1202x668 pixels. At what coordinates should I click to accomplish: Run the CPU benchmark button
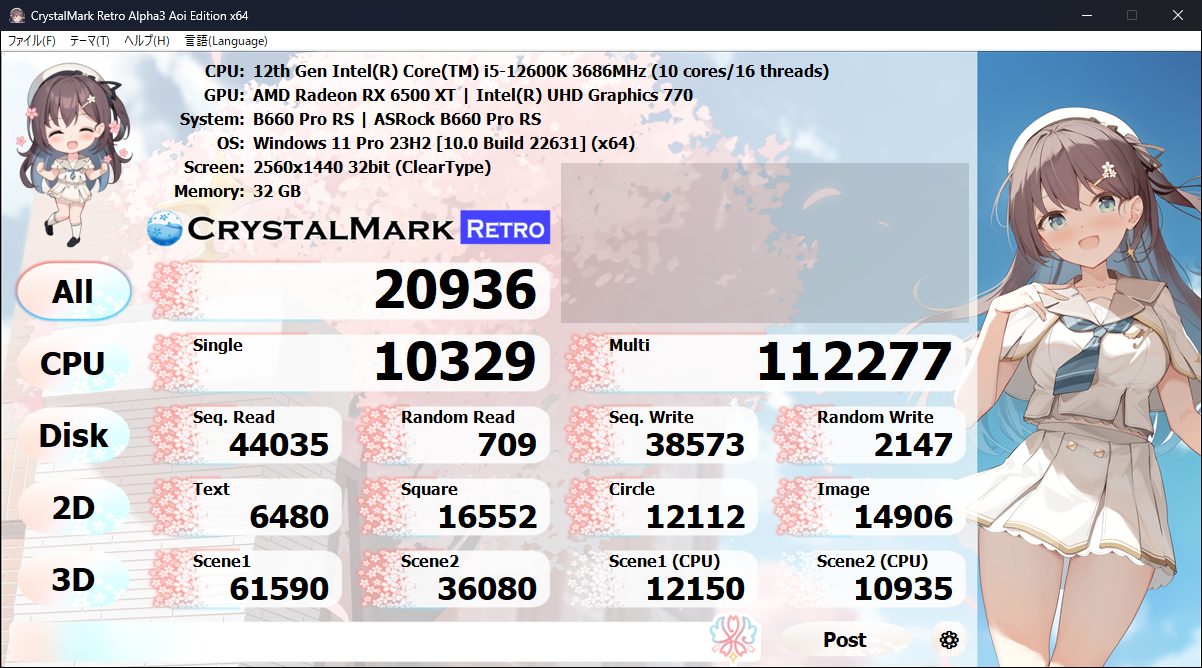click(73, 364)
